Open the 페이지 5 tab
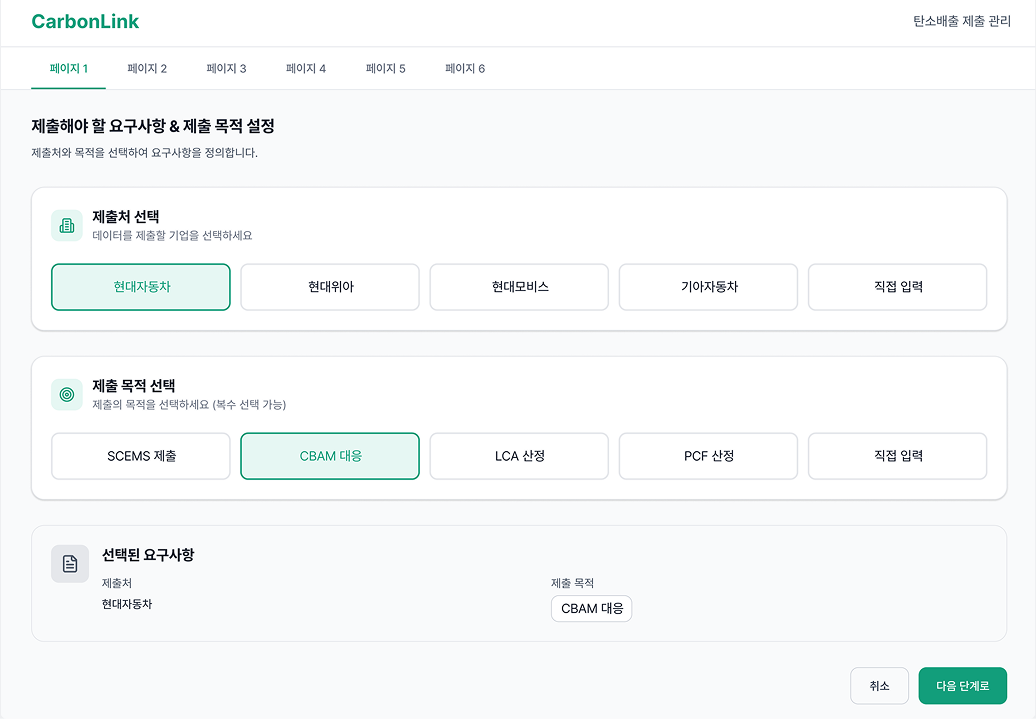This screenshot has width=1036, height=719. point(386,68)
